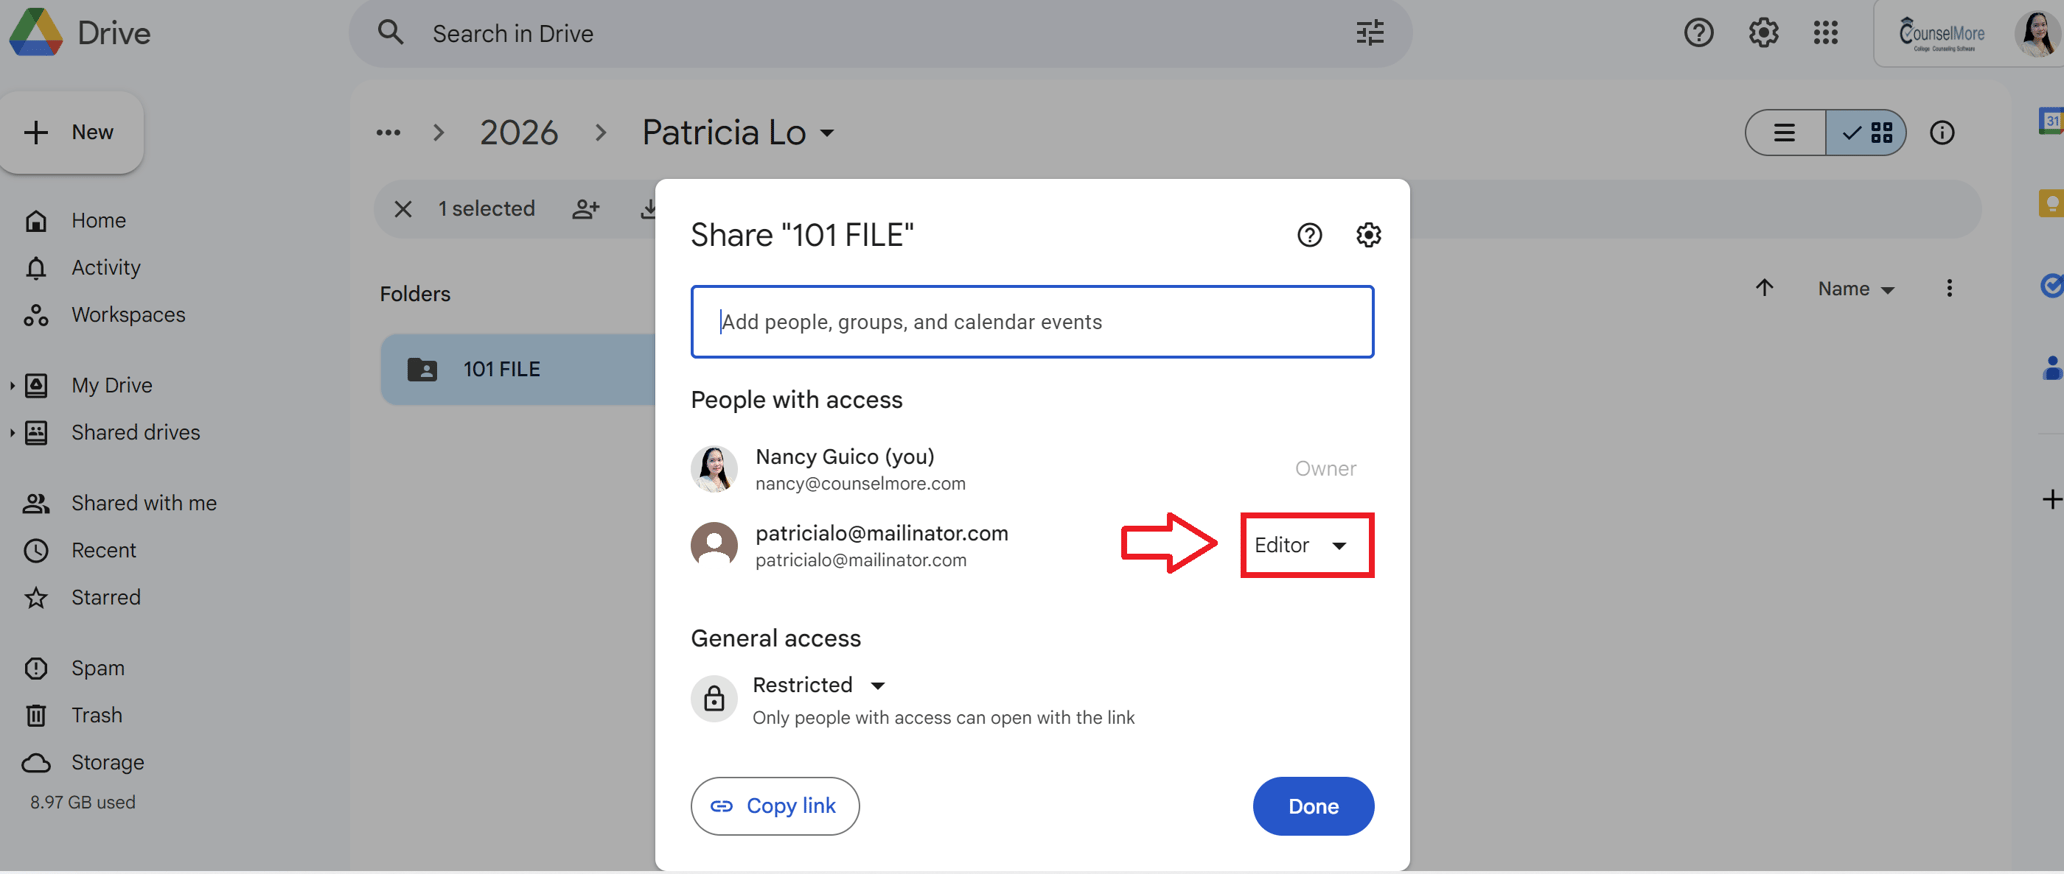The height and width of the screenshot is (874, 2064).
Task: Open Google Keep from the right side panel
Action: point(2052,203)
